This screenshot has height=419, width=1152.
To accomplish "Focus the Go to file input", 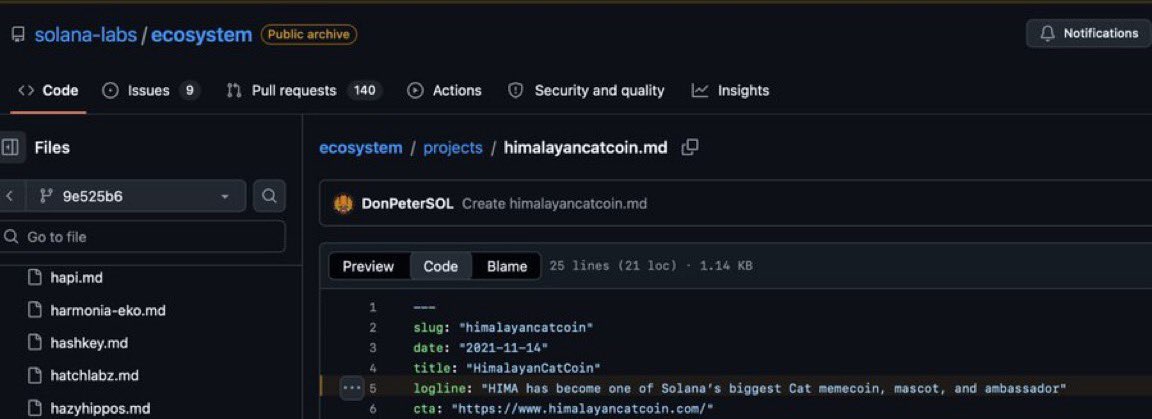I will 143,237.
